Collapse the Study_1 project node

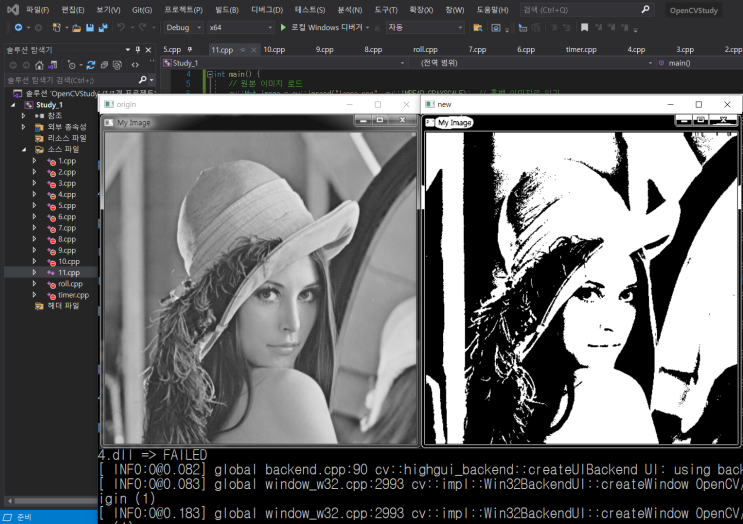click(13, 105)
